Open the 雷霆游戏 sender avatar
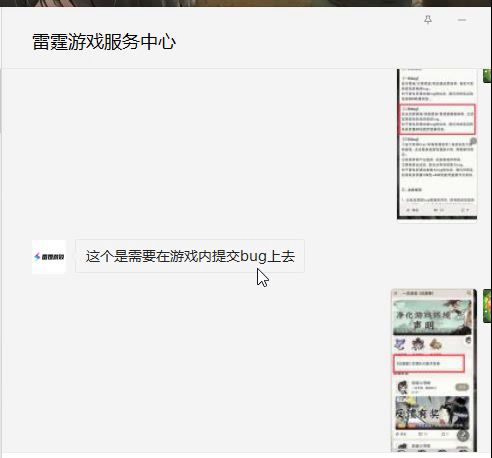Image resolution: width=492 pixels, height=458 pixels. (49, 257)
